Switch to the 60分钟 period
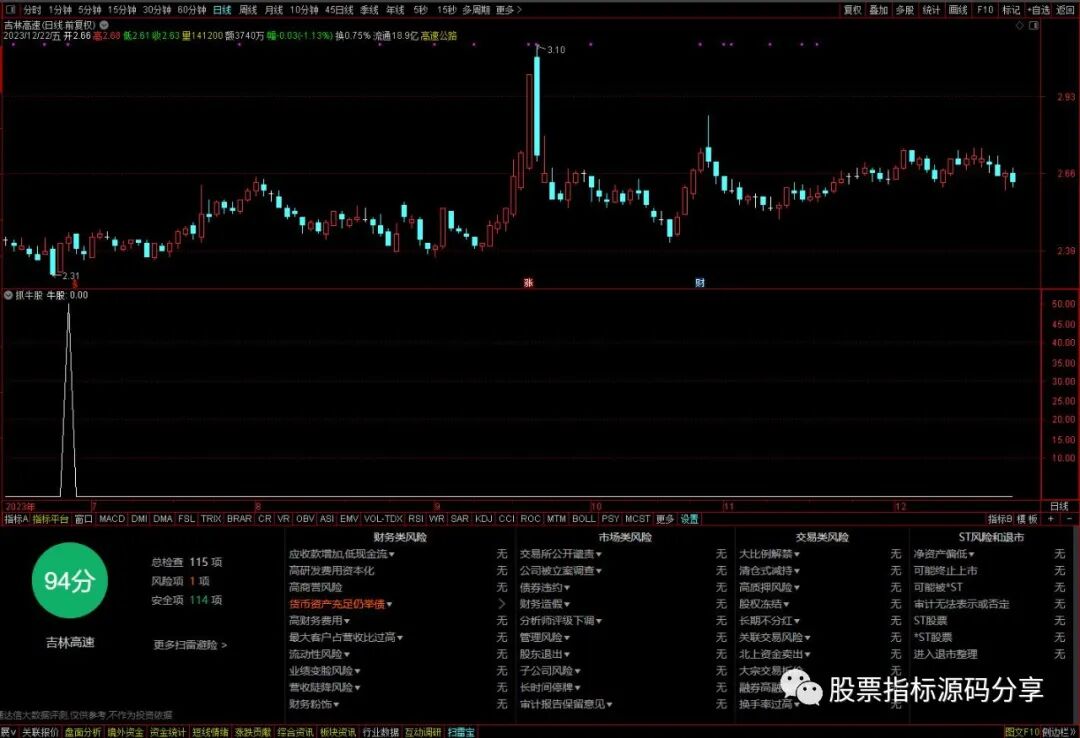Image resolution: width=1080 pixels, height=738 pixels. (x=191, y=10)
